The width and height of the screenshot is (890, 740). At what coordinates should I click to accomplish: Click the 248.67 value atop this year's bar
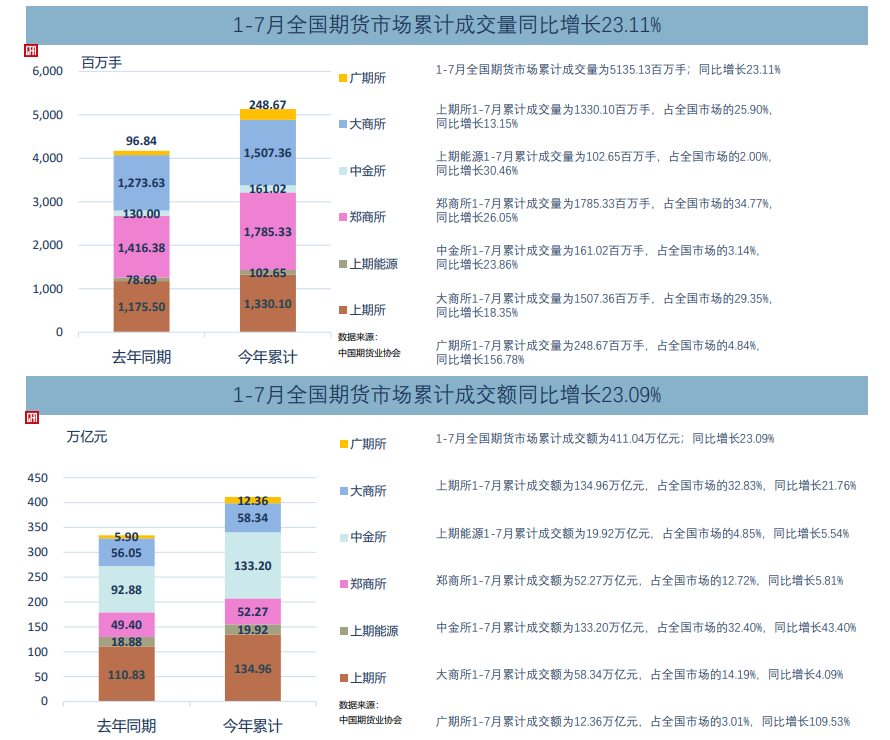point(267,105)
